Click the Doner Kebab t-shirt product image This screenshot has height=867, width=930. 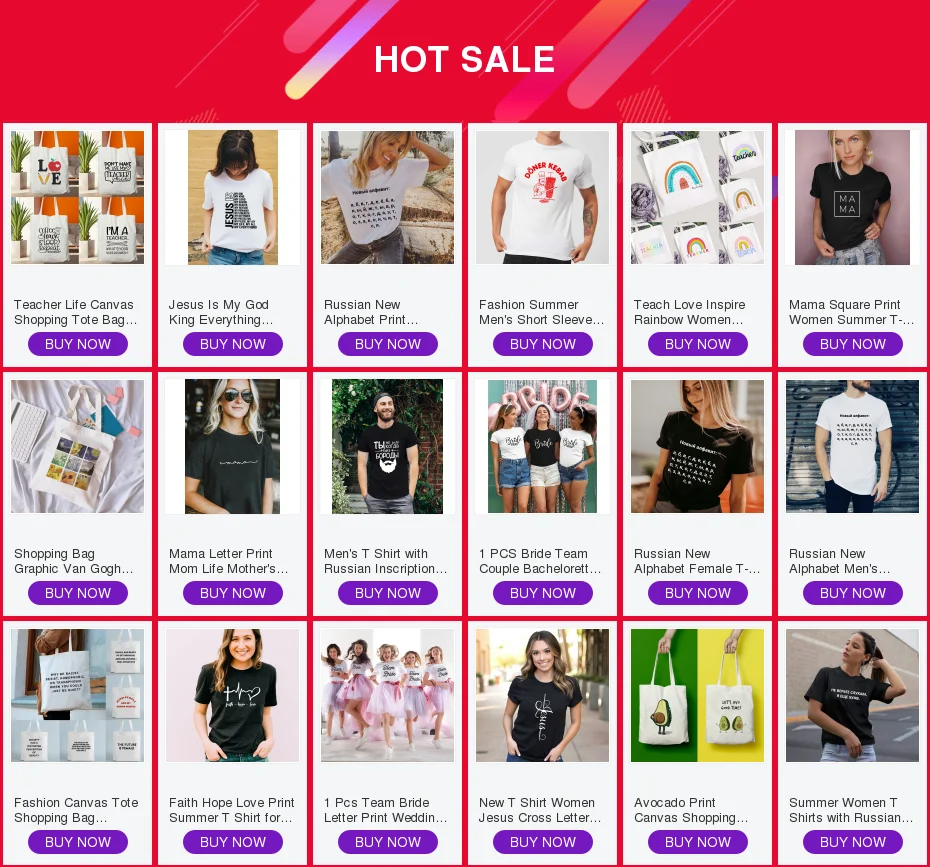pos(542,197)
